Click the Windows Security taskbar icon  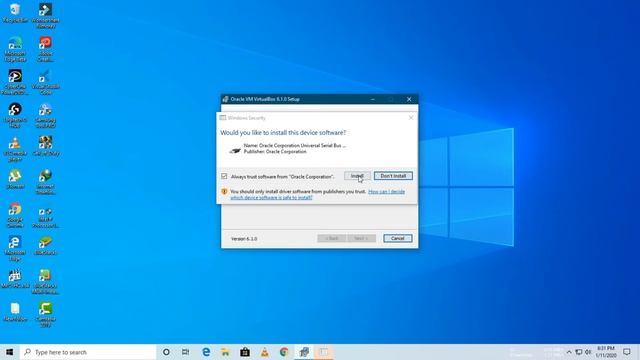click(324, 352)
